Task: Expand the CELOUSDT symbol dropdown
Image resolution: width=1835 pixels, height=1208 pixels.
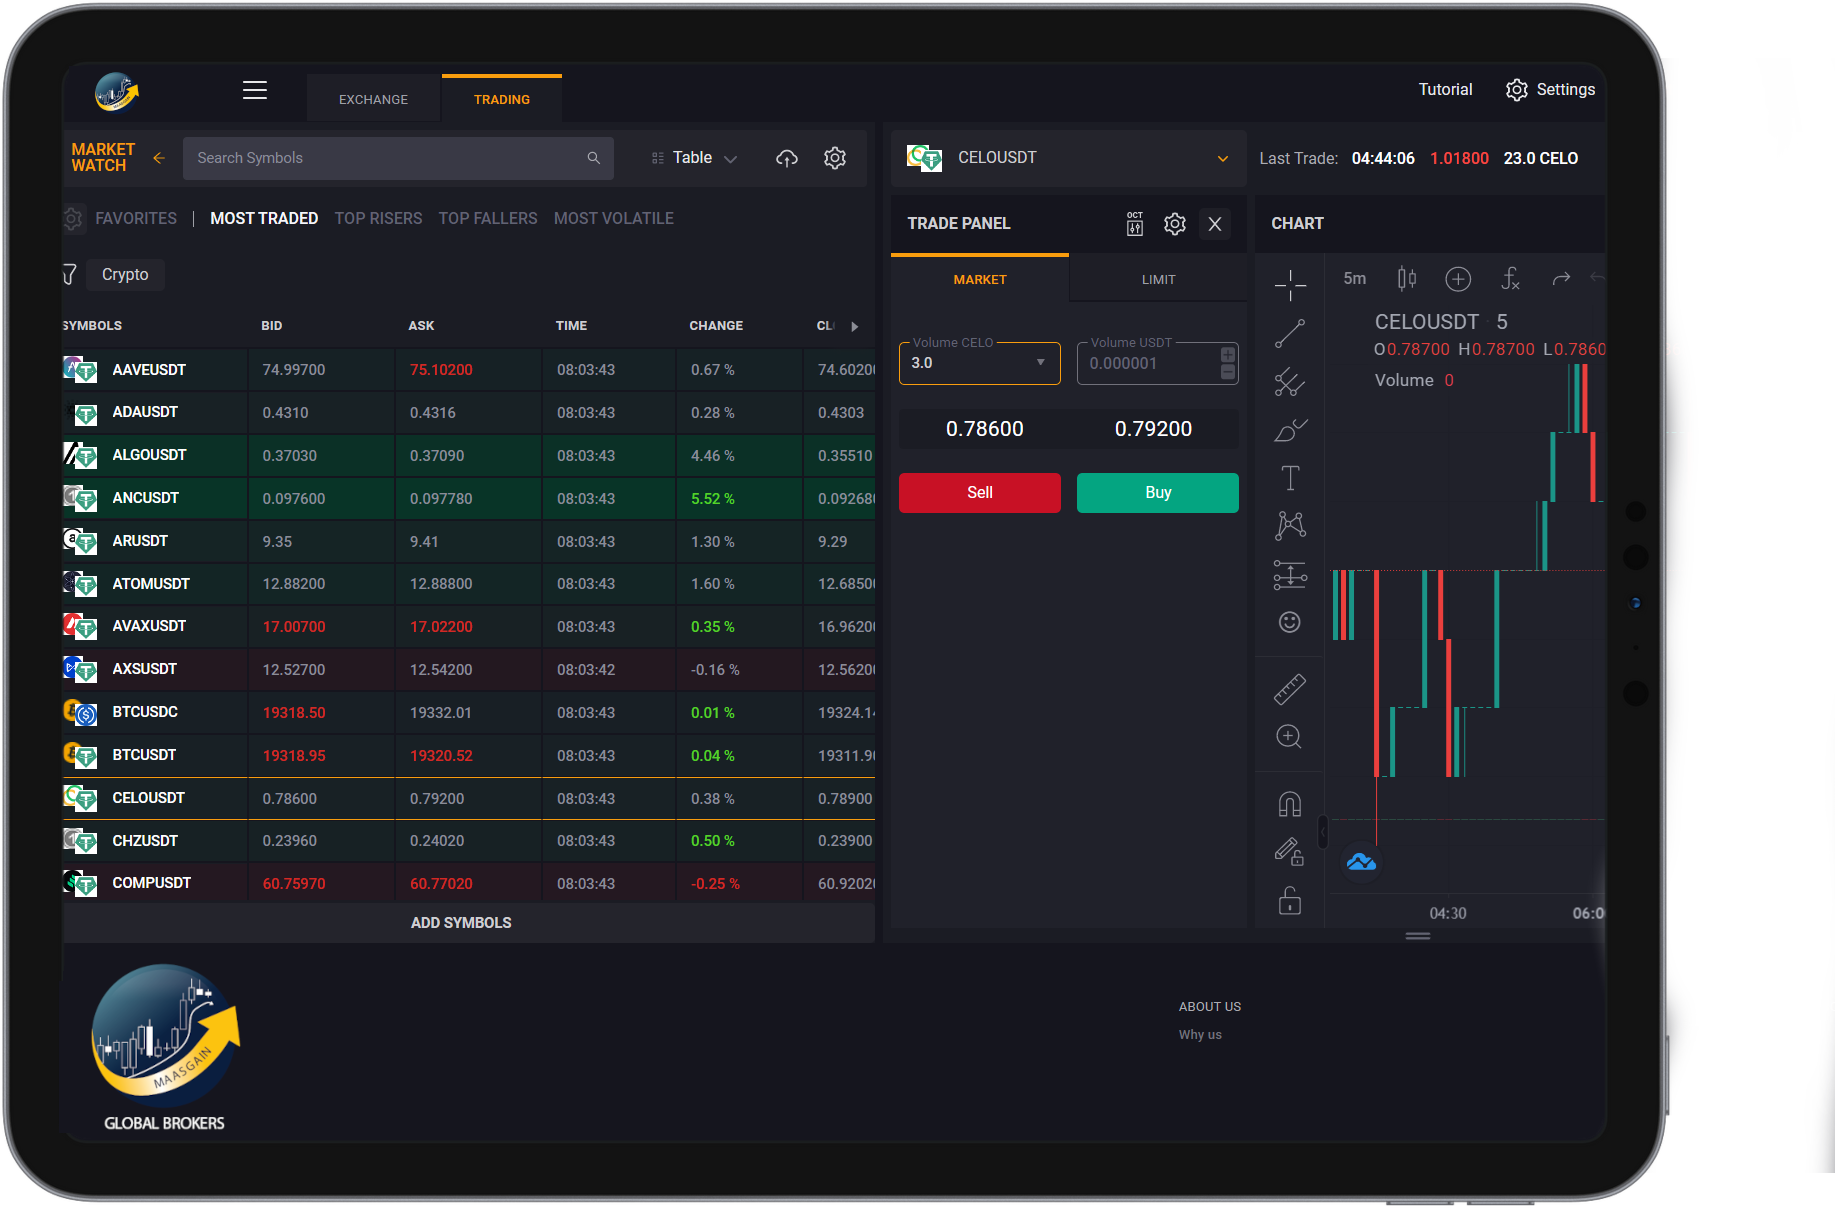Action: click(x=1222, y=158)
